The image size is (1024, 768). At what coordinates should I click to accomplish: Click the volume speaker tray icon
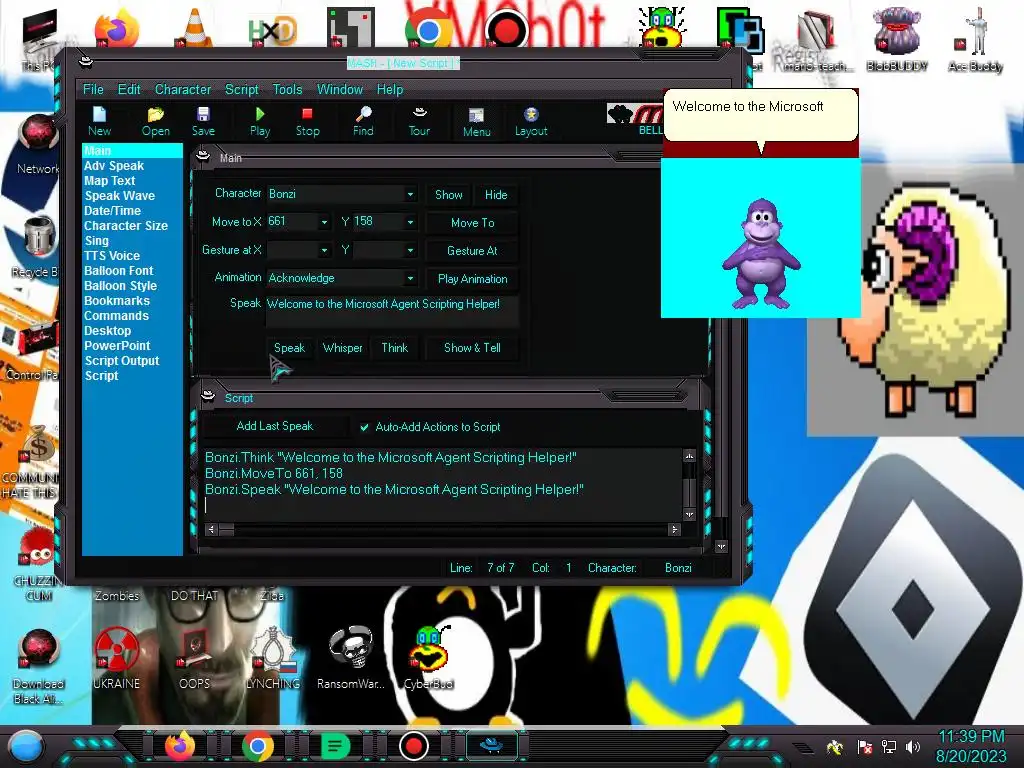(x=913, y=746)
